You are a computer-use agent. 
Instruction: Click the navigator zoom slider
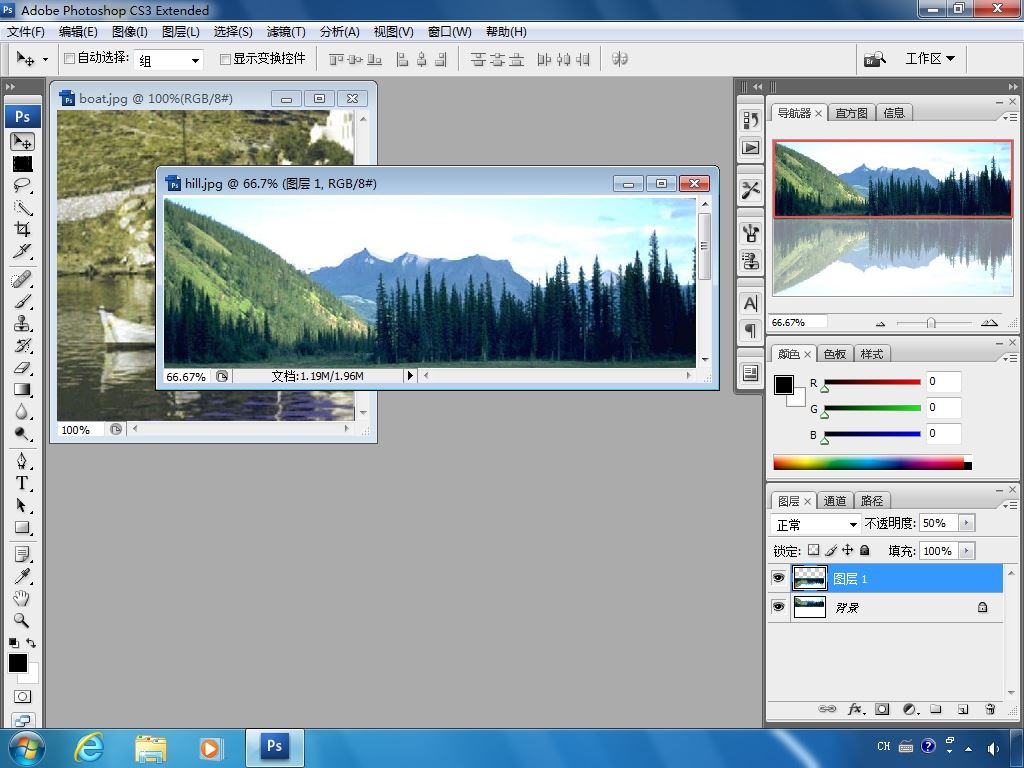click(x=933, y=323)
